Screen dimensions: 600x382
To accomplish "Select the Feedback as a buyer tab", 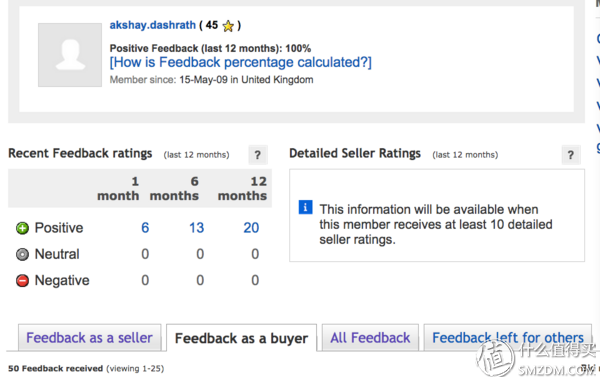I will tap(241, 338).
